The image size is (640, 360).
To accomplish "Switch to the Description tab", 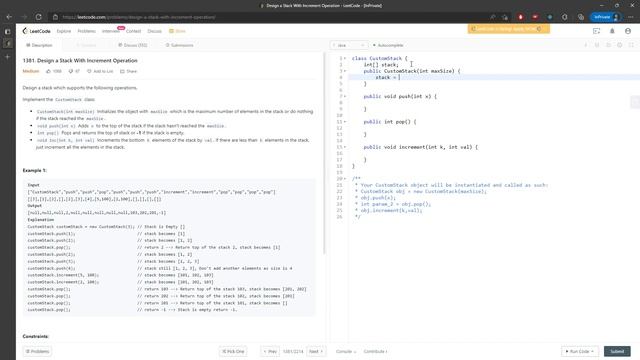I will pyautogui.click(x=39, y=45).
